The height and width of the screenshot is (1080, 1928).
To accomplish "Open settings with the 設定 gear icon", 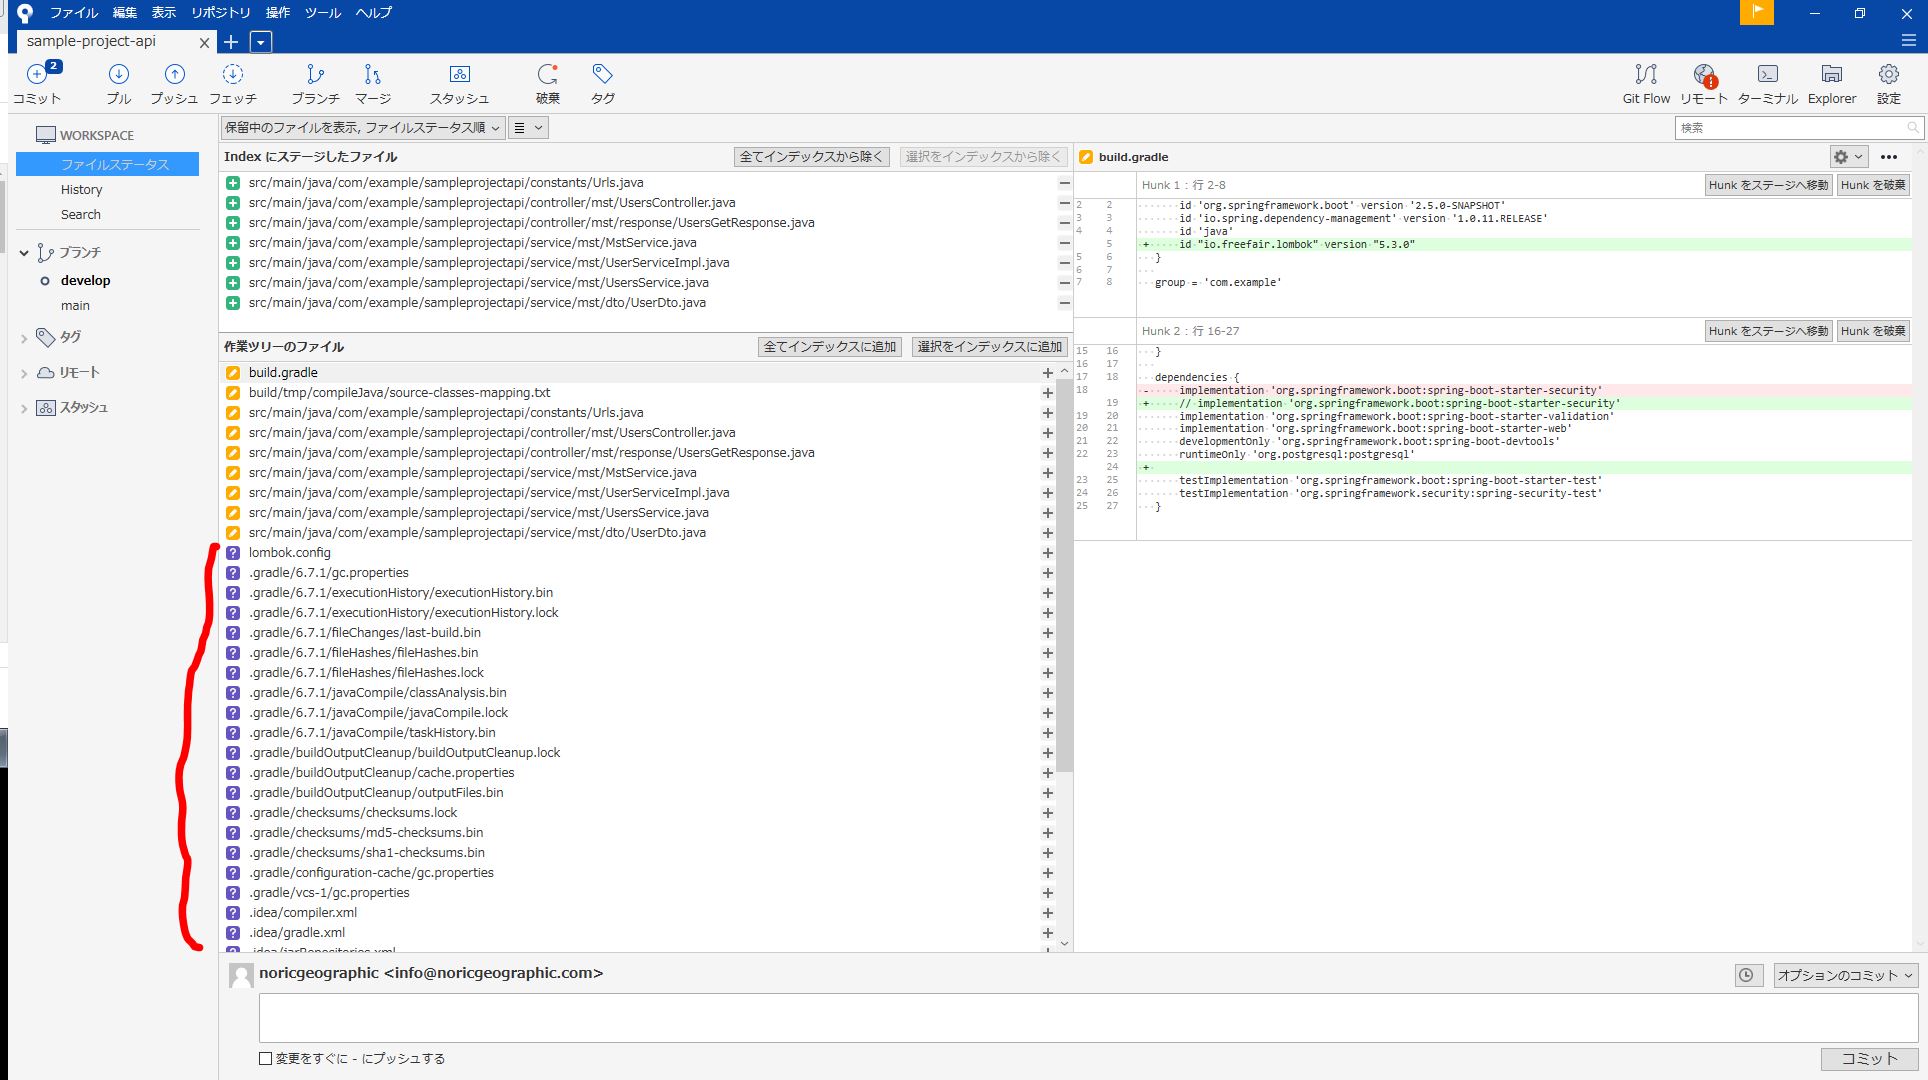I will (1888, 84).
